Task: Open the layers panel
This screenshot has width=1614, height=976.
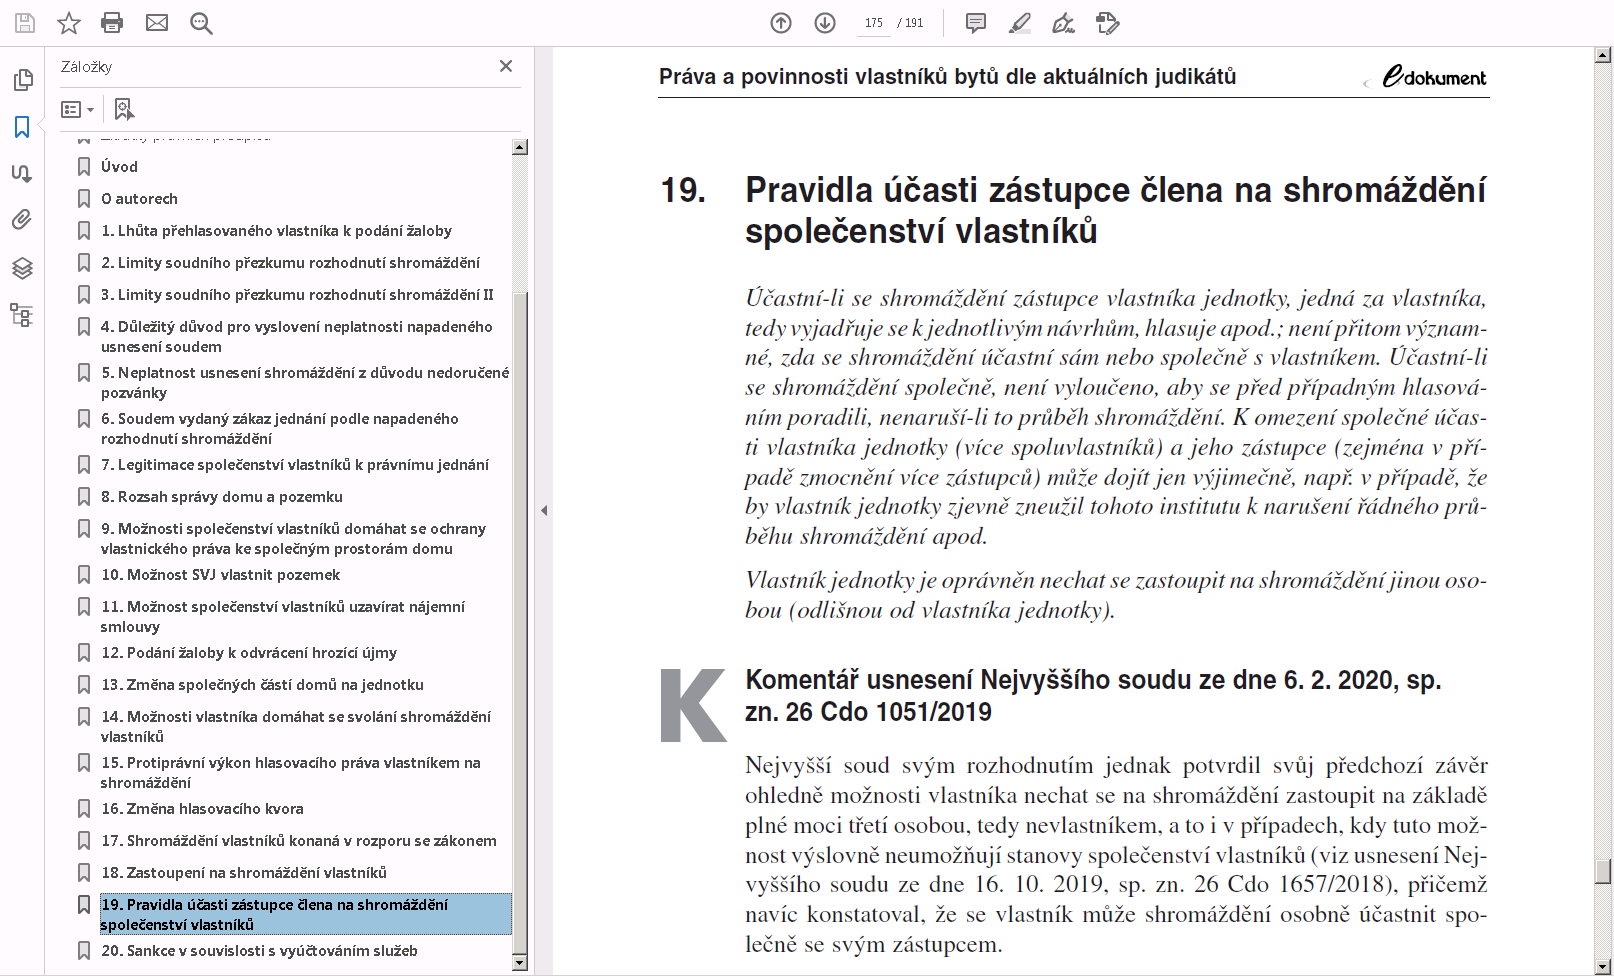Action: click(22, 267)
